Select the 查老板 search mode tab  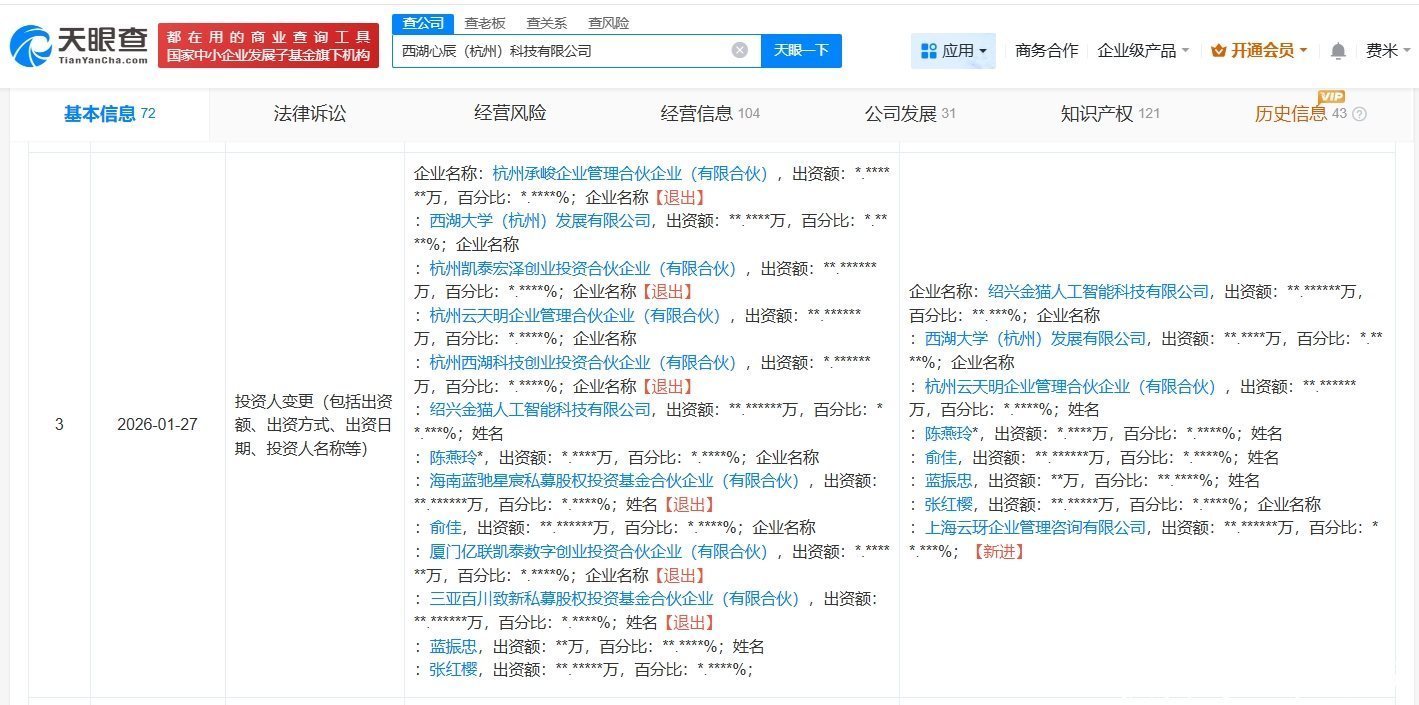485,23
